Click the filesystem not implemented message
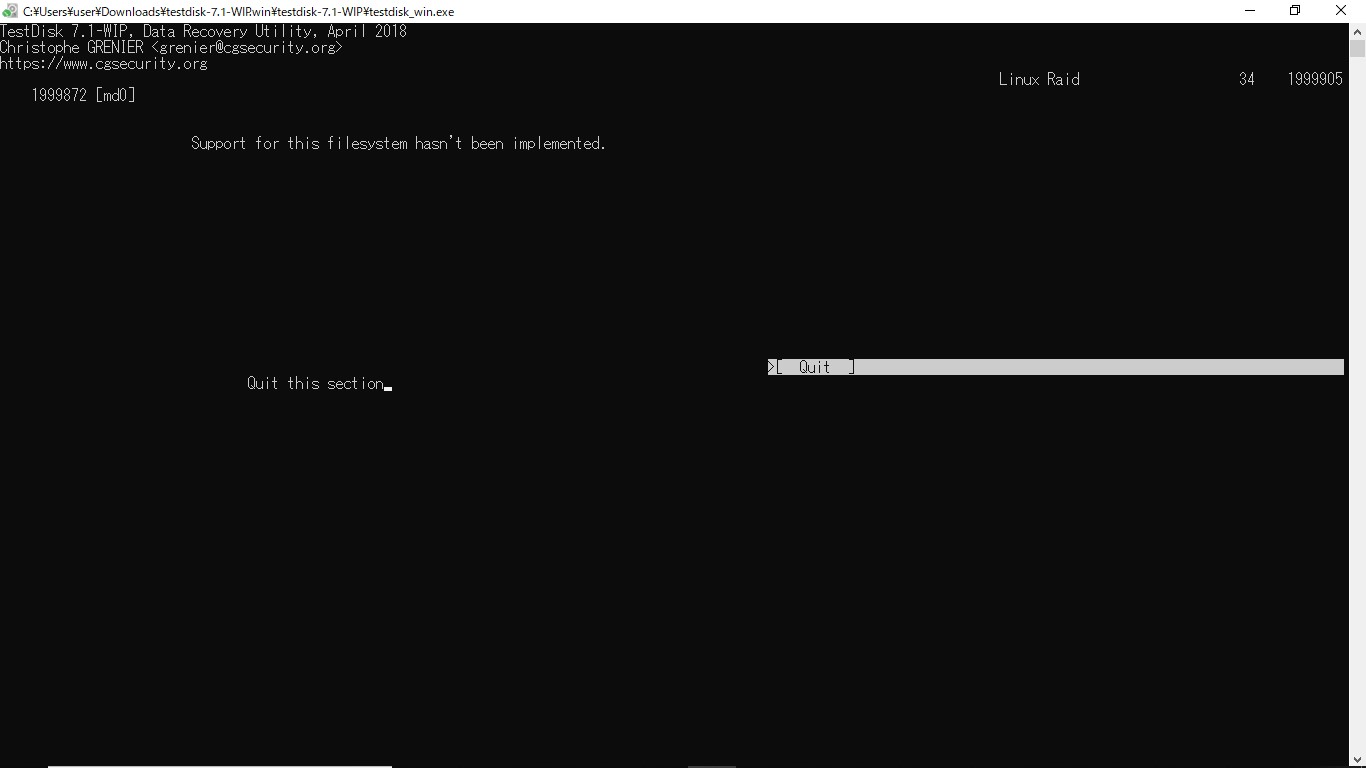The image size is (1366, 768). pos(398,143)
